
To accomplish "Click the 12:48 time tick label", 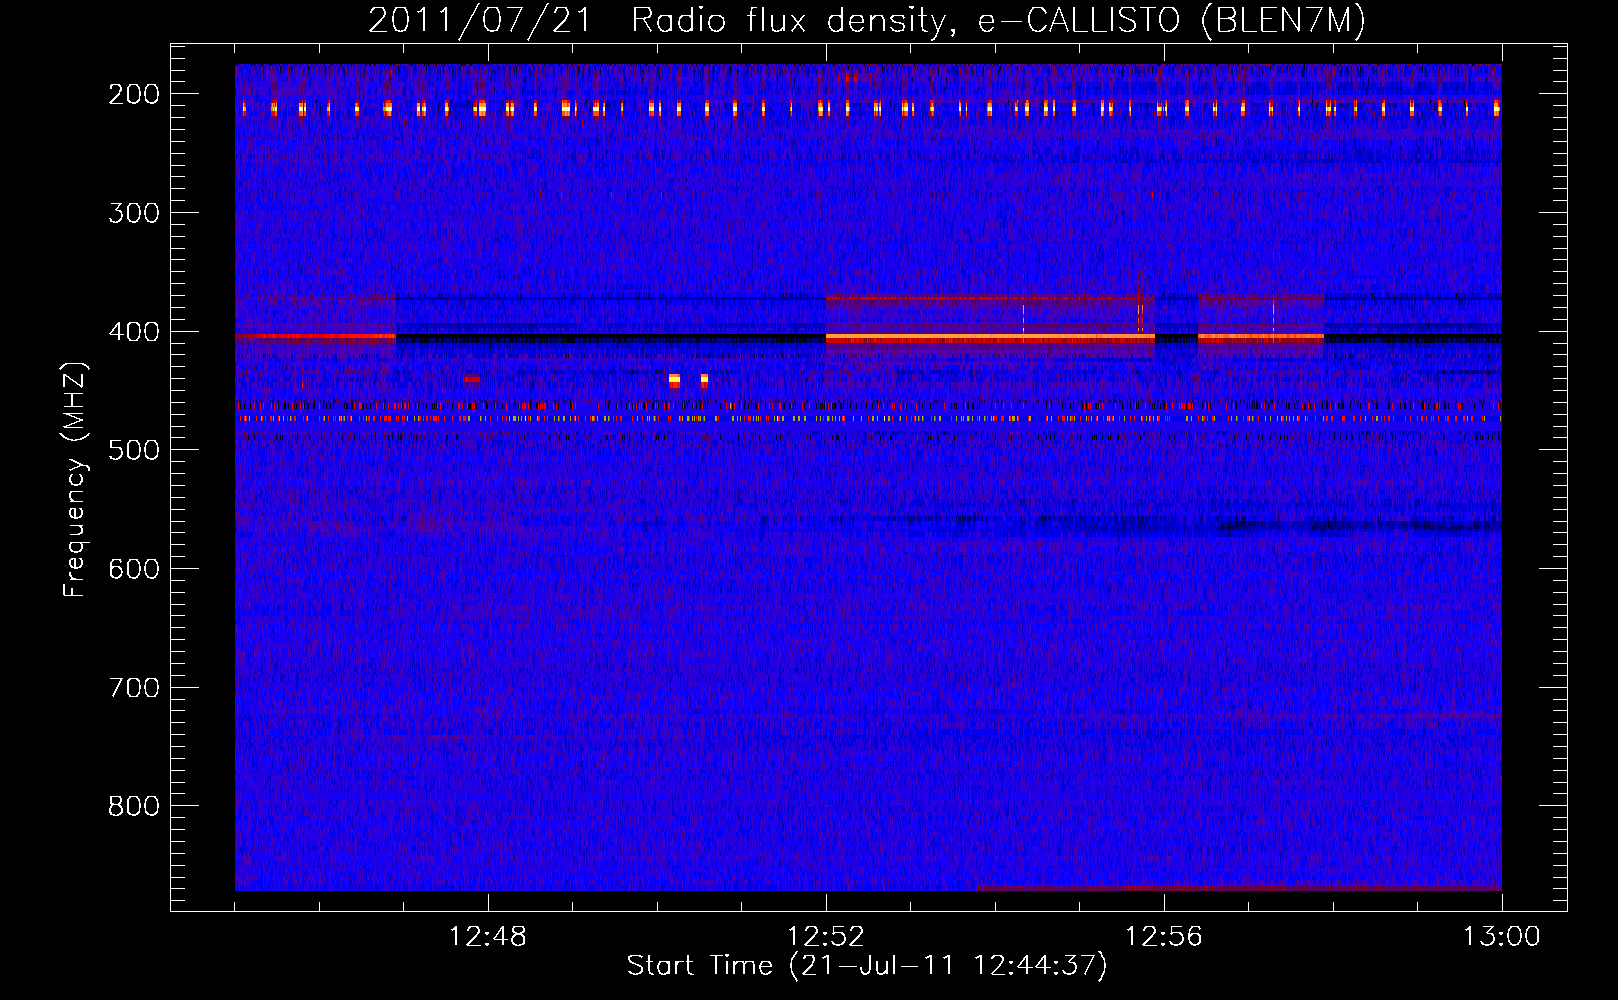I will coord(488,937).
